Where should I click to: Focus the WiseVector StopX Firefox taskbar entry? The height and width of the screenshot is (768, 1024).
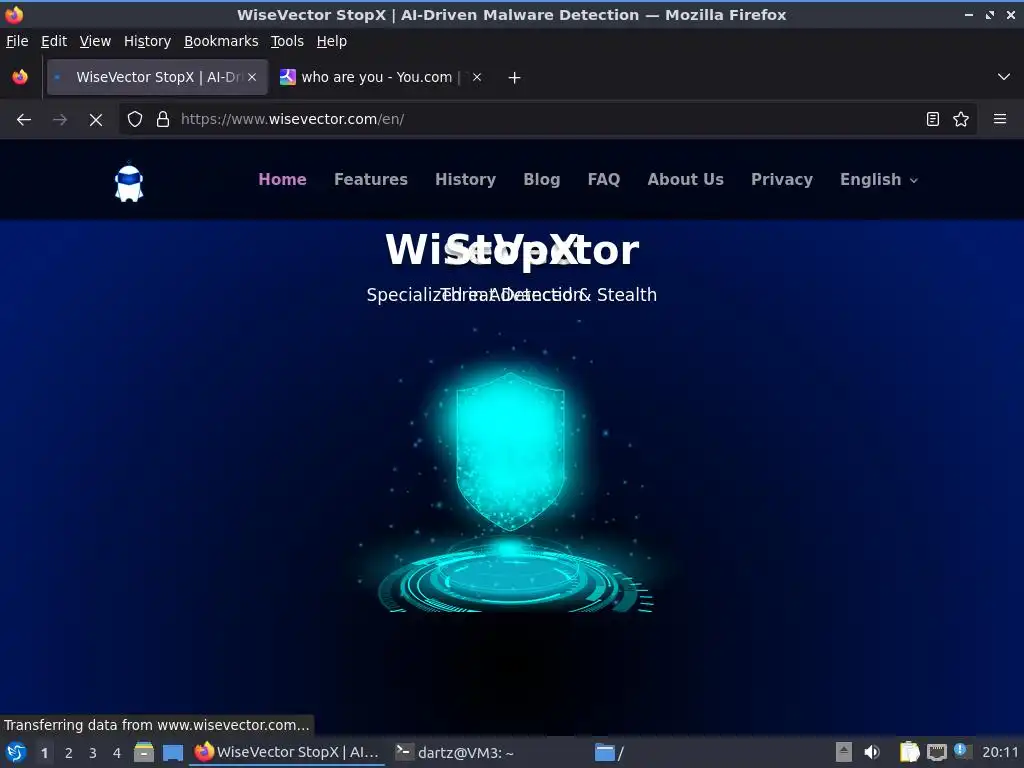coord(287,752)
